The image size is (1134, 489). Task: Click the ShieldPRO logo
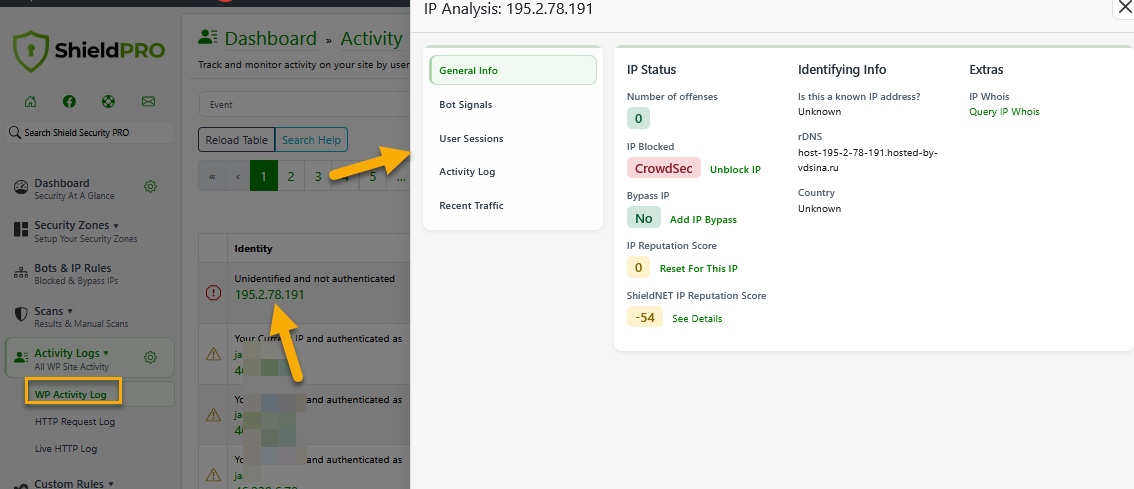(x=89, y=51)
